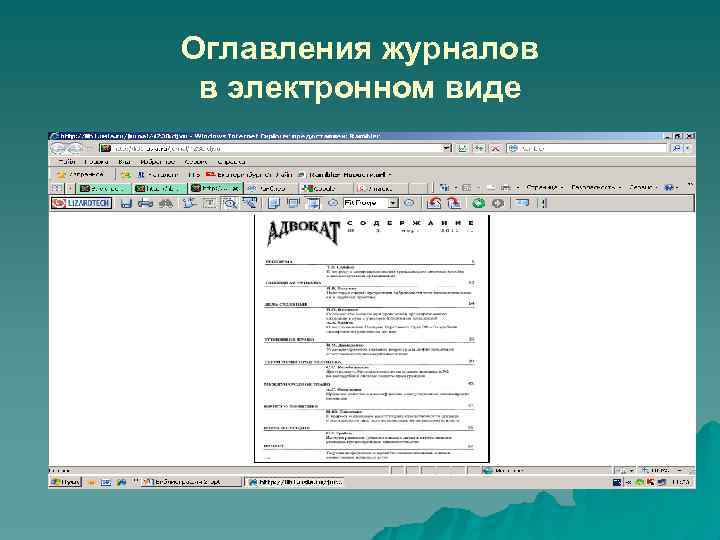Click the browser Back button
The image size is (720, 540).
[58, 148]
